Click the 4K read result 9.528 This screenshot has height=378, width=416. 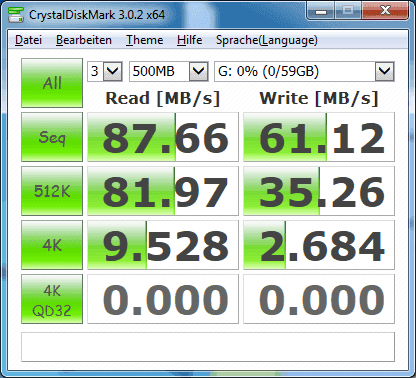[163, 245]
